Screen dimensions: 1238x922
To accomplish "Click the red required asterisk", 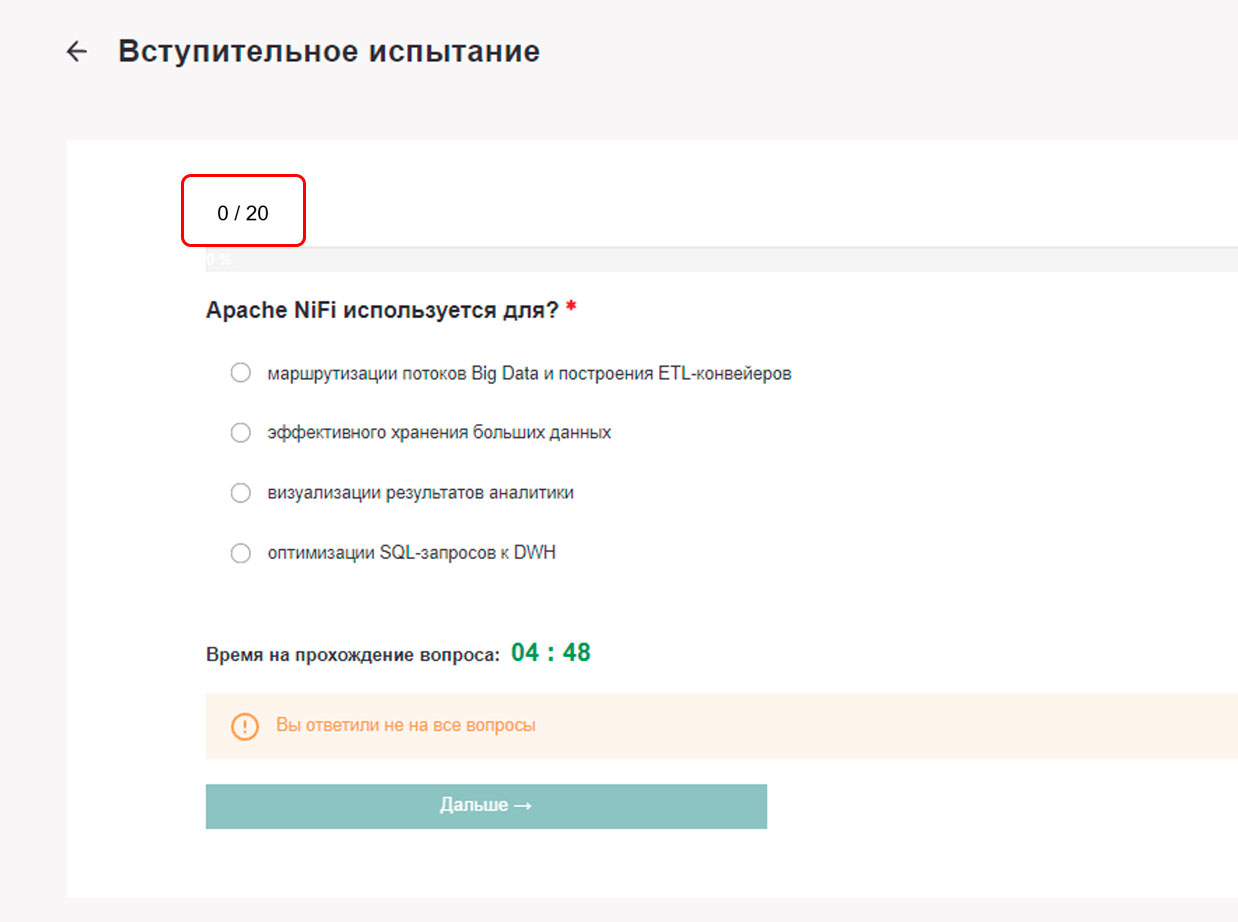I will (571, 309).
